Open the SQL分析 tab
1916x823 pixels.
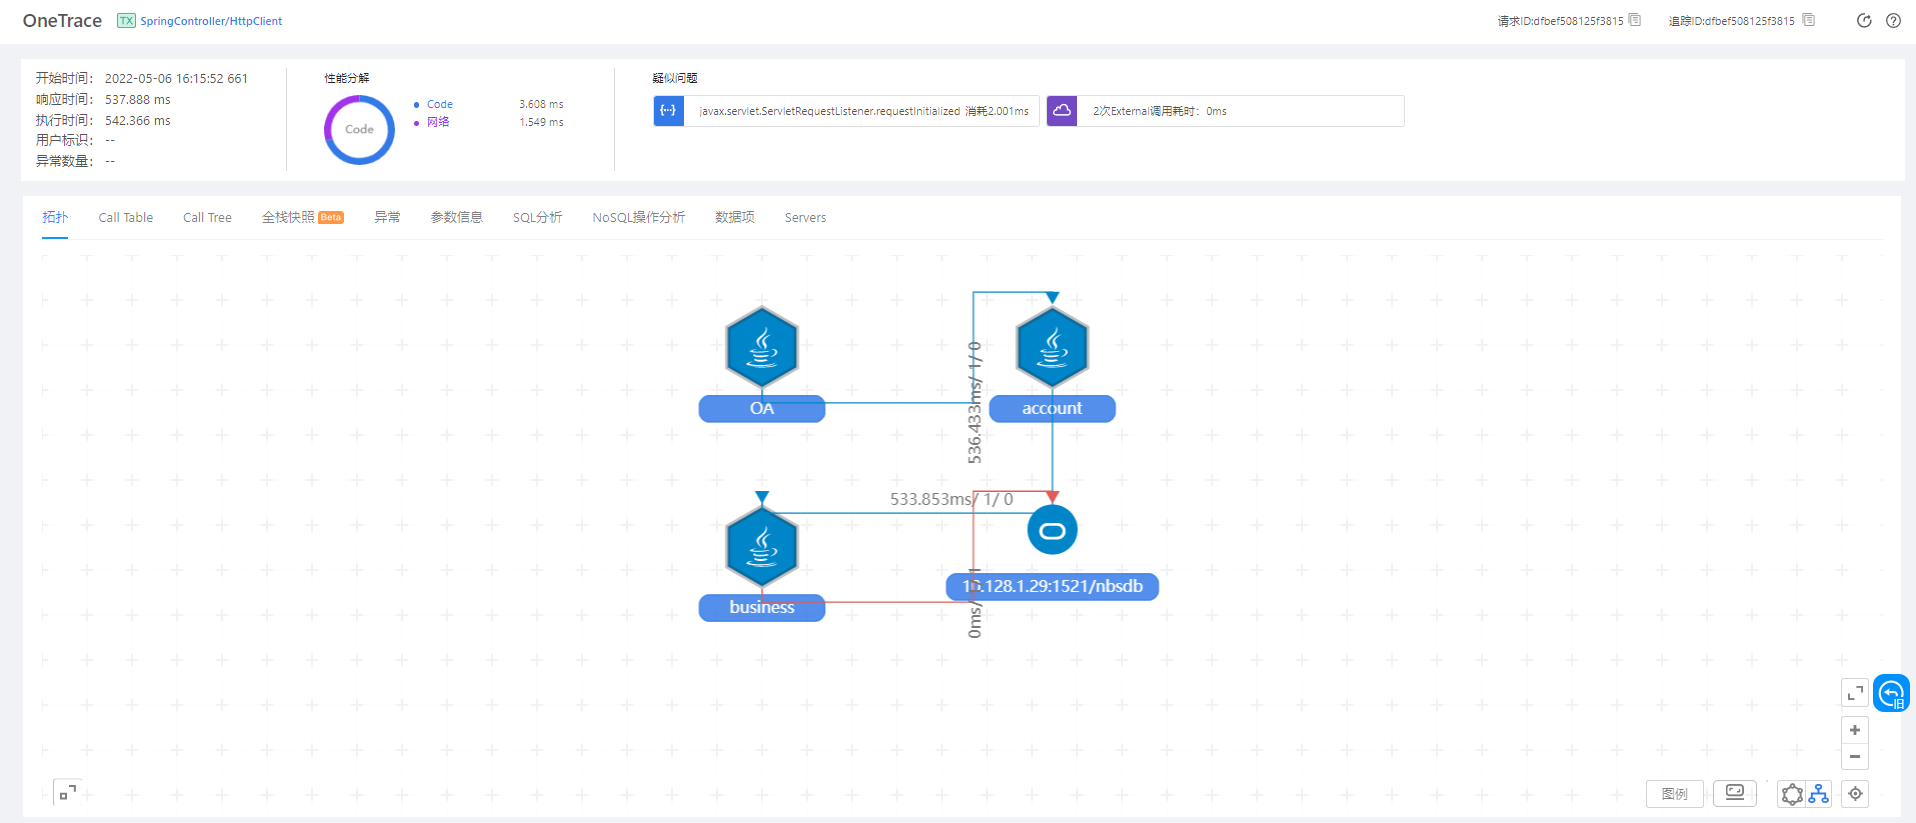pos(537,217)
